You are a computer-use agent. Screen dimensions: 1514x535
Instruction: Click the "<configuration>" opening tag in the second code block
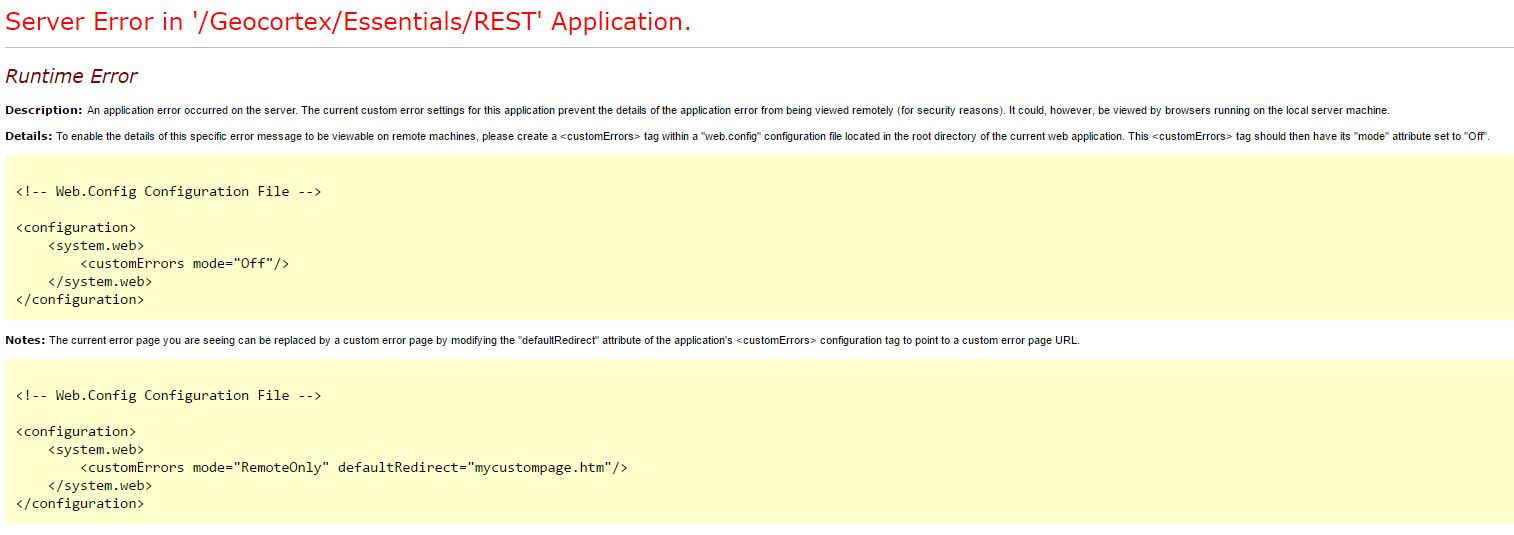(x=76, y=431)
